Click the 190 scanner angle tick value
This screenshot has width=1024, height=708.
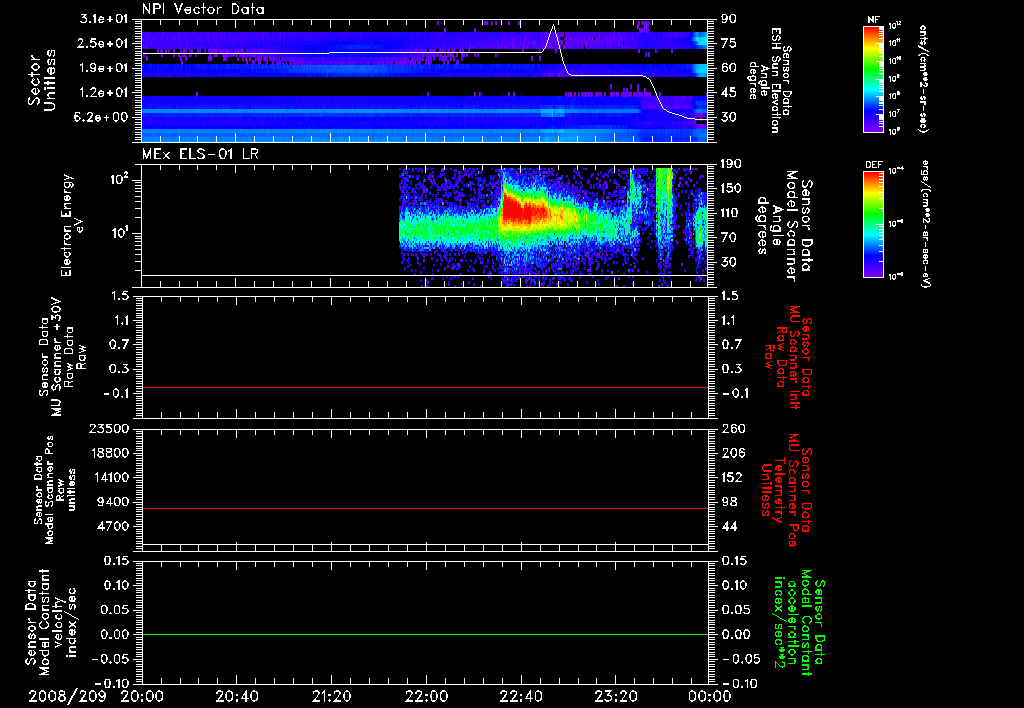tap(732, 164)
